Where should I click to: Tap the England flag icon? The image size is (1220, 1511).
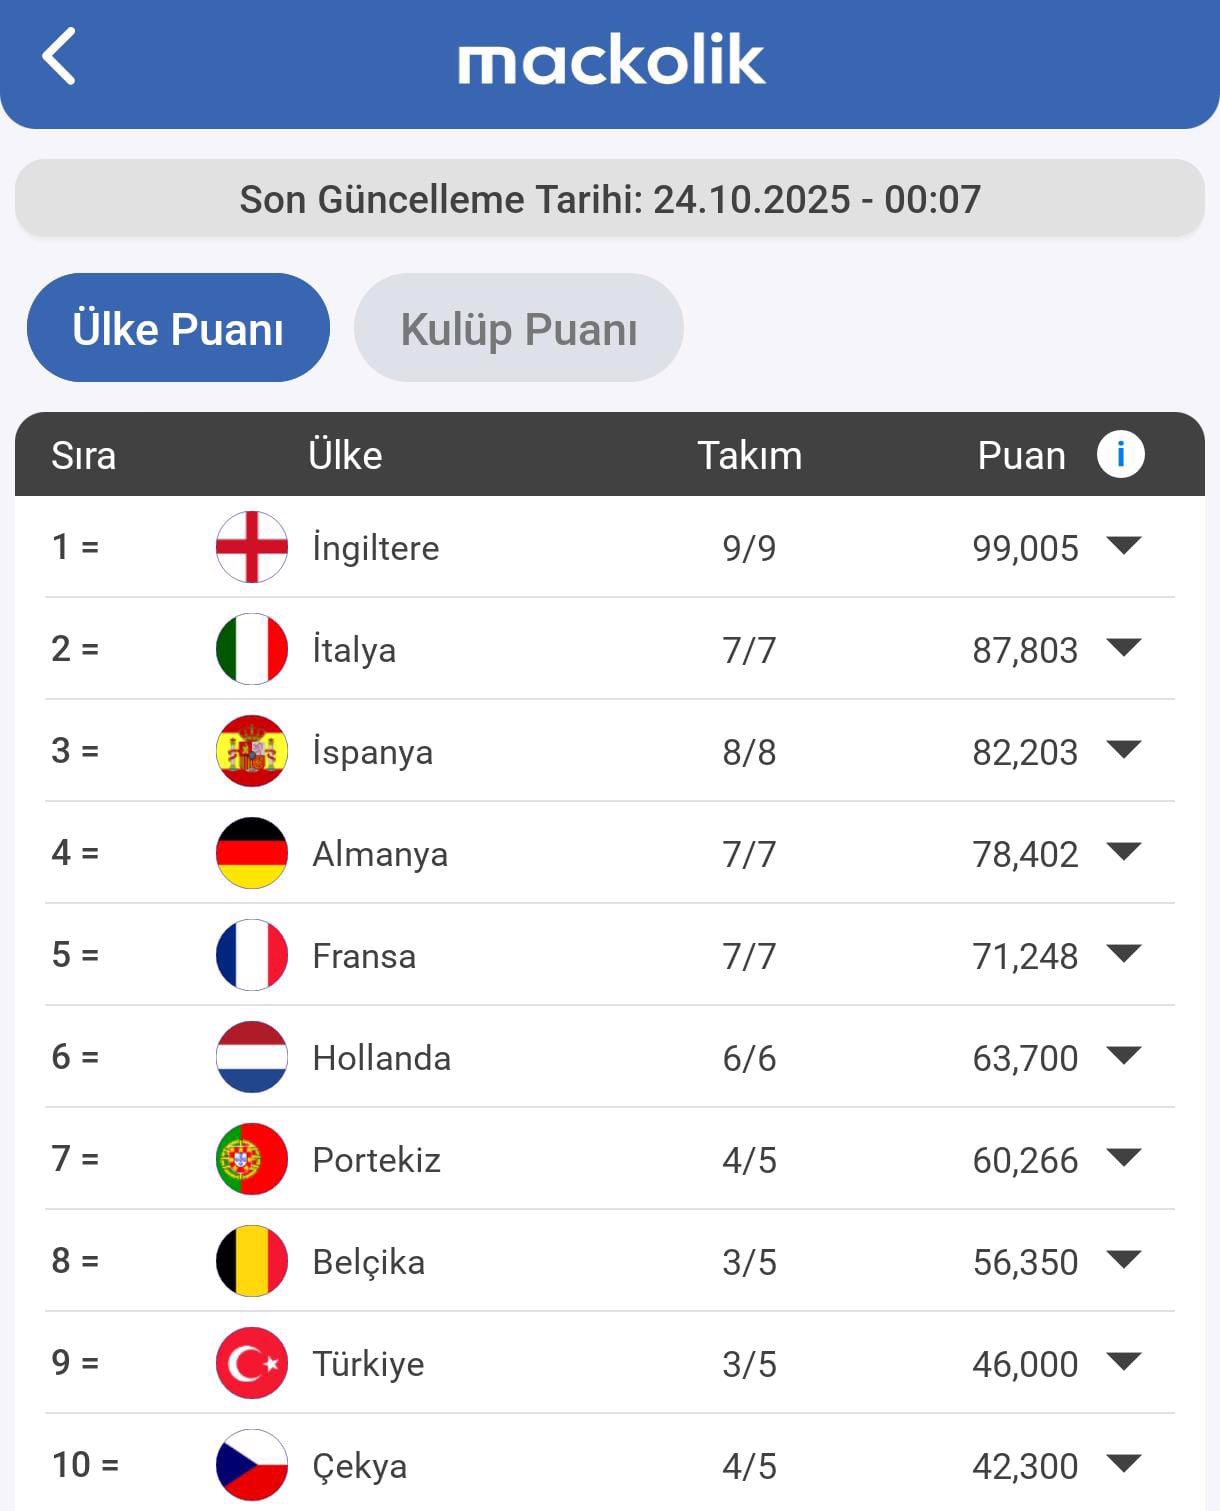point(252,547)
